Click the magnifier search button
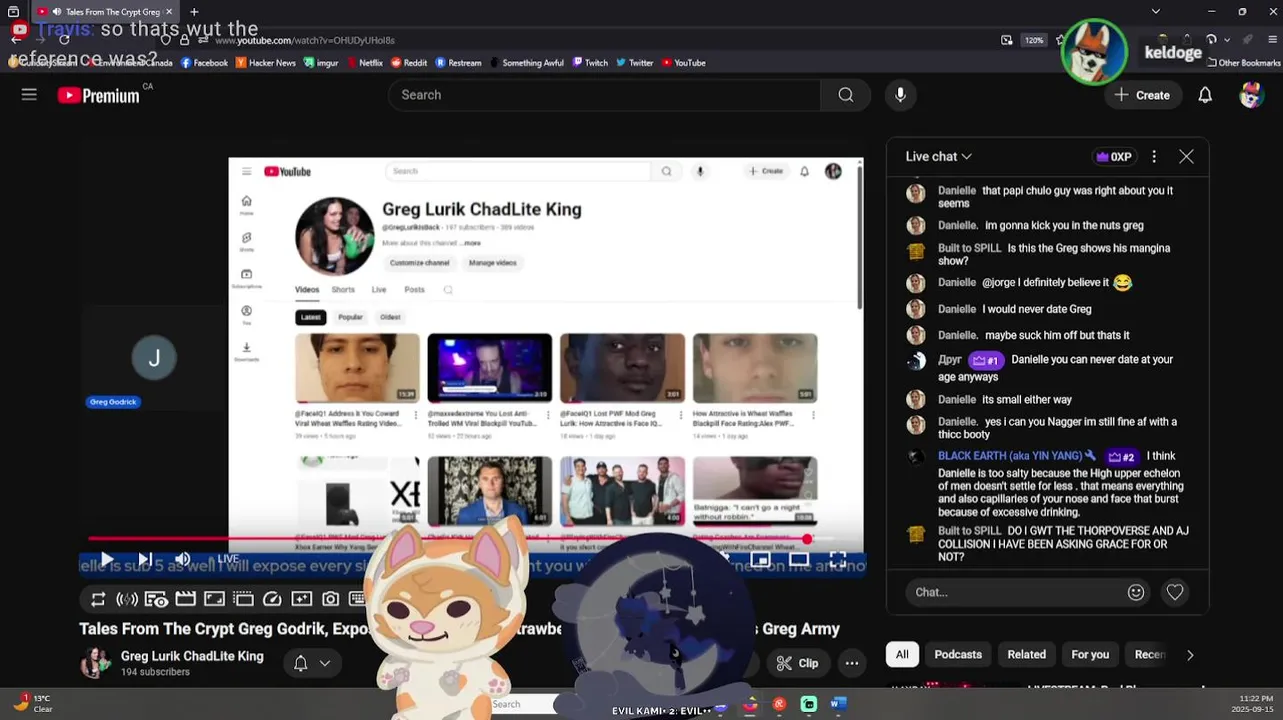The image size is (1283, 720). [x=846, y=95]
